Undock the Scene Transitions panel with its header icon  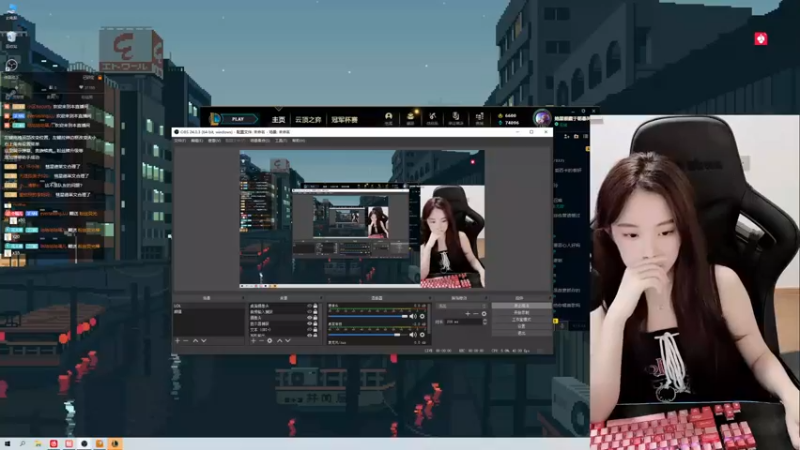tap(486, 298)
